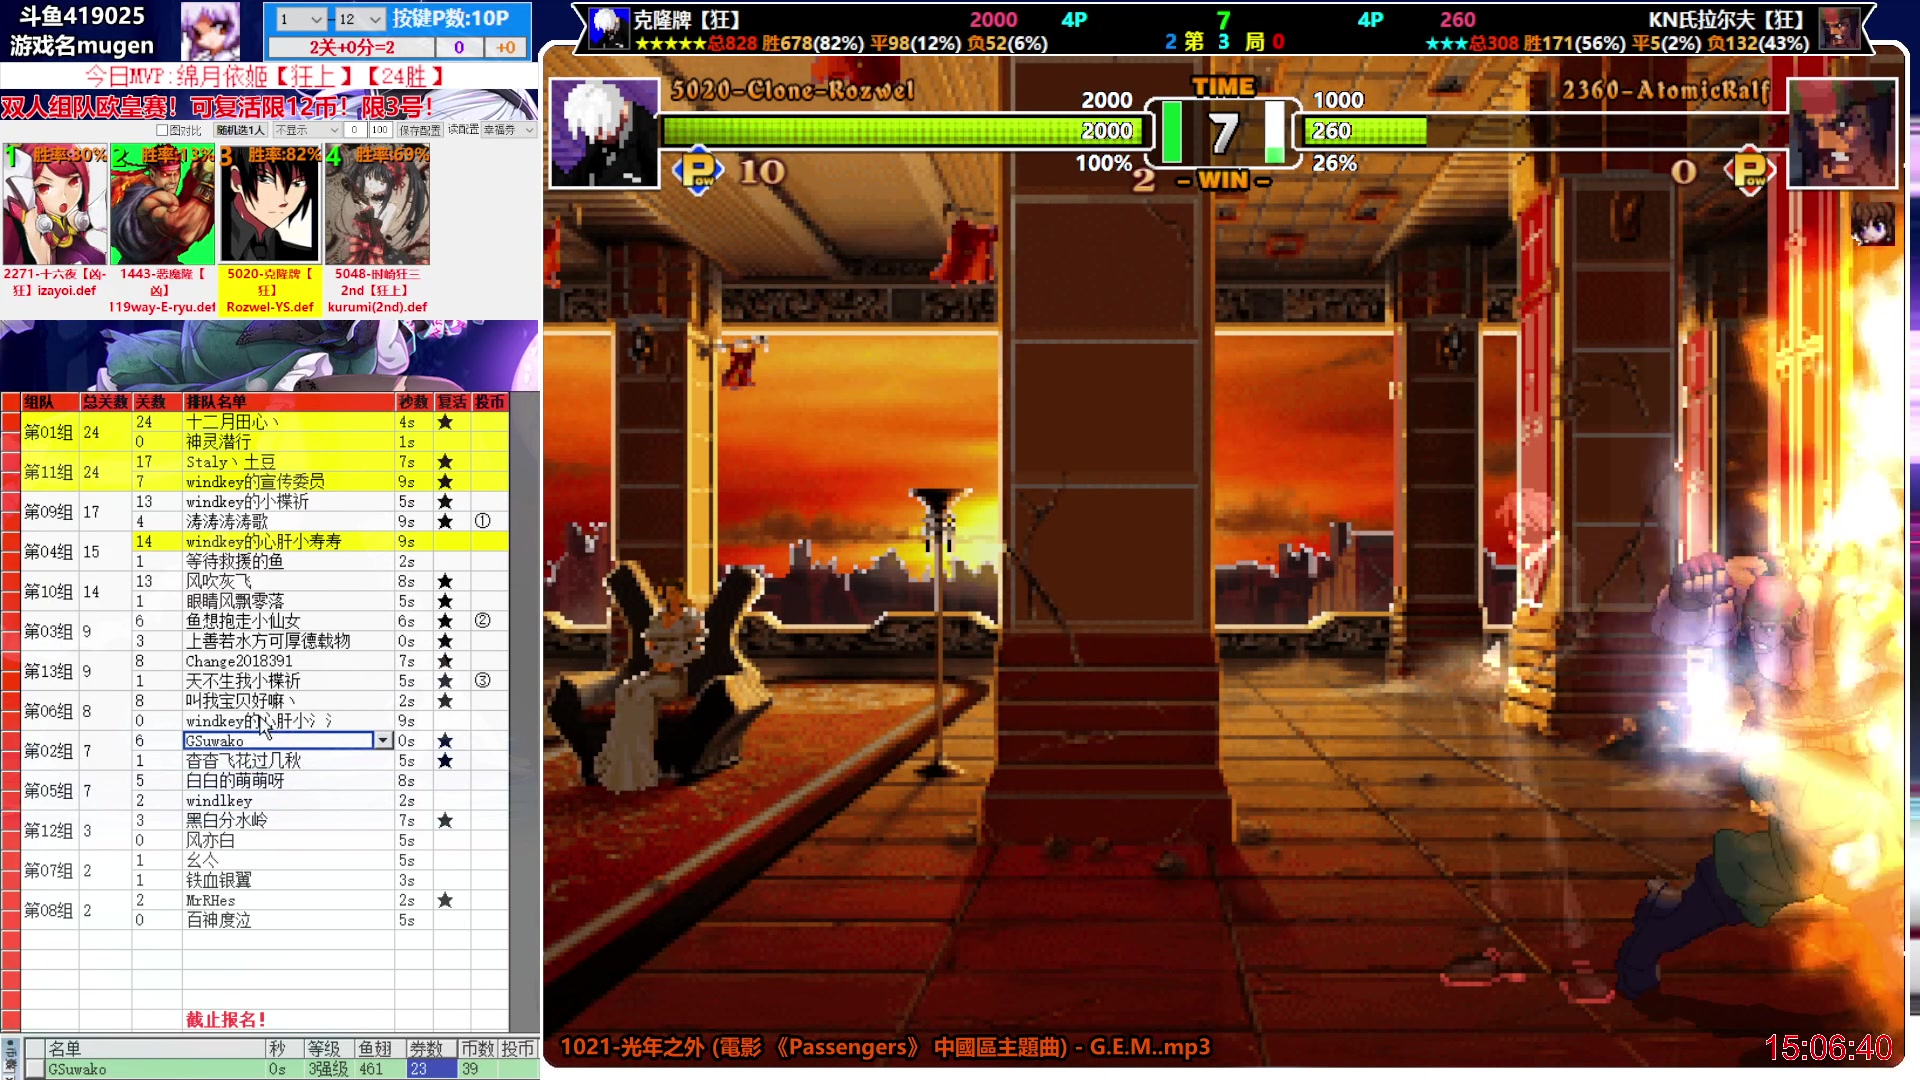The width and height of the screenshot is (1920, 1080).
Task: Click the 随机选1人 button
Action: [x=240, y=130]
